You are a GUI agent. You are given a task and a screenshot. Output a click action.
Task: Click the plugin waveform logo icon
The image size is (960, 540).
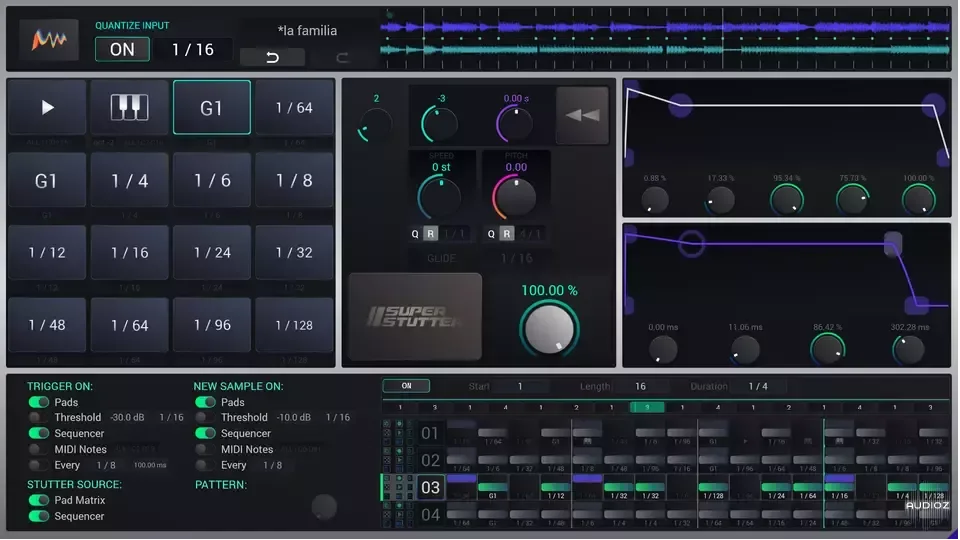48,40
